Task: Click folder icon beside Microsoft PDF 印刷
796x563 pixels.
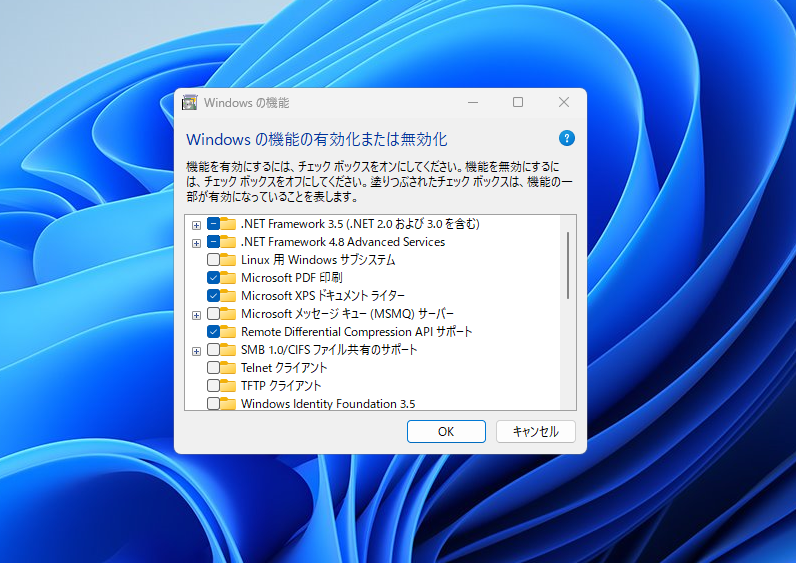Action: point(228,278)
